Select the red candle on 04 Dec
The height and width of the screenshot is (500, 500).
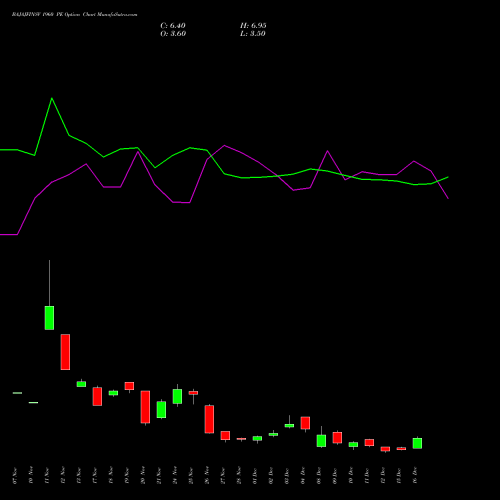coord(305,423)
